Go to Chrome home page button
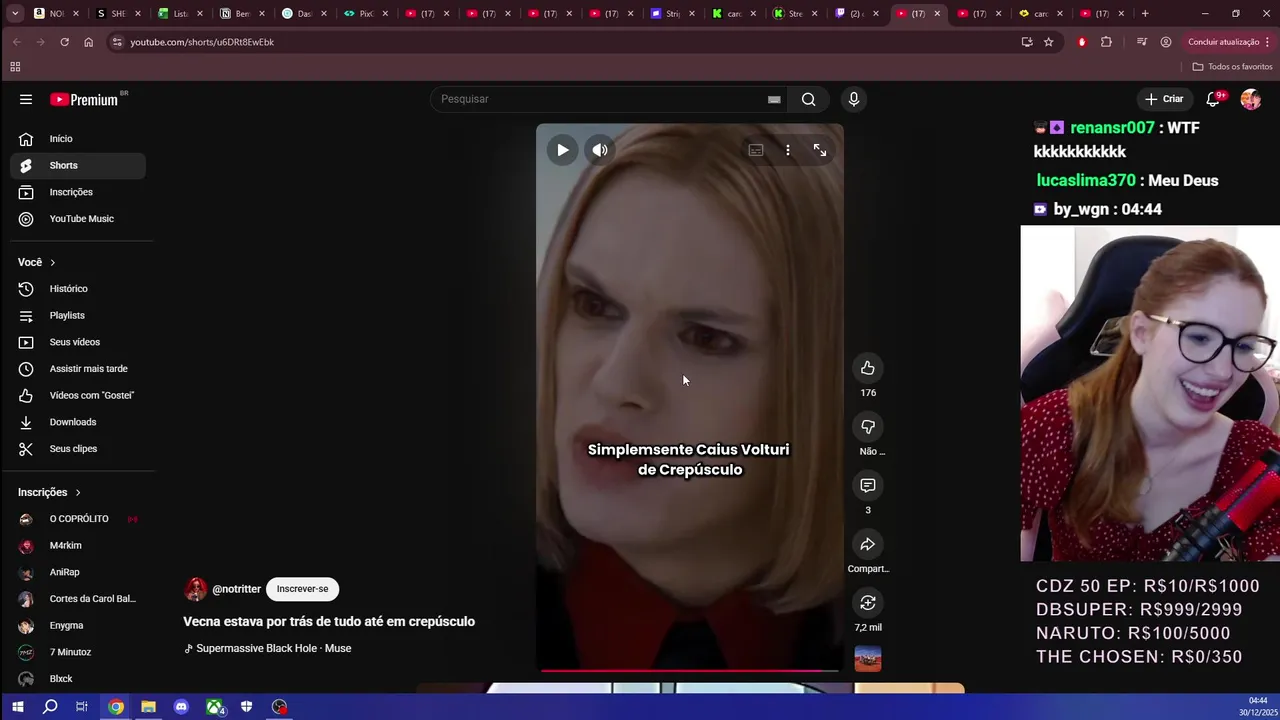The height and width of the screenshot is (720, 1280). [88, 42]
